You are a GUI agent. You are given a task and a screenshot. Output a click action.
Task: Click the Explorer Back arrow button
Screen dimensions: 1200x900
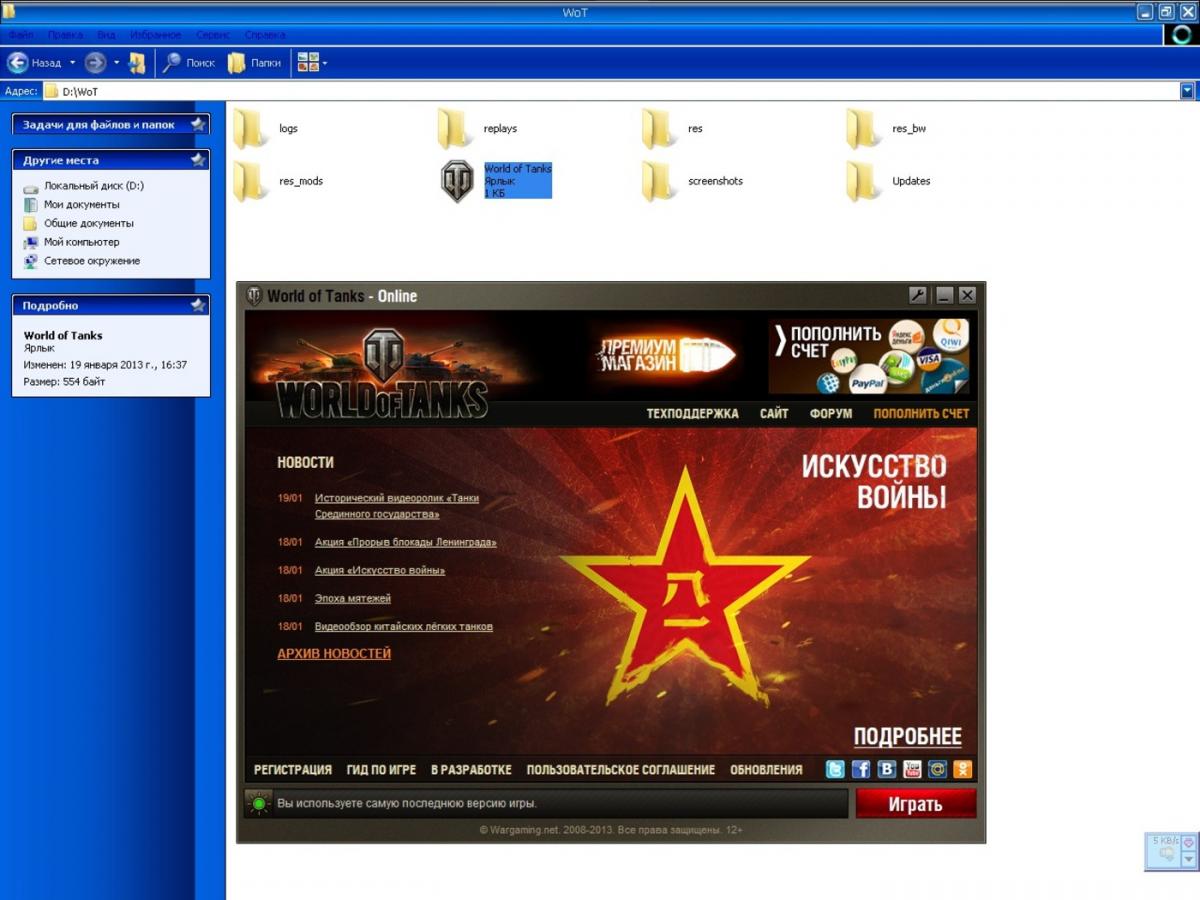17,62
